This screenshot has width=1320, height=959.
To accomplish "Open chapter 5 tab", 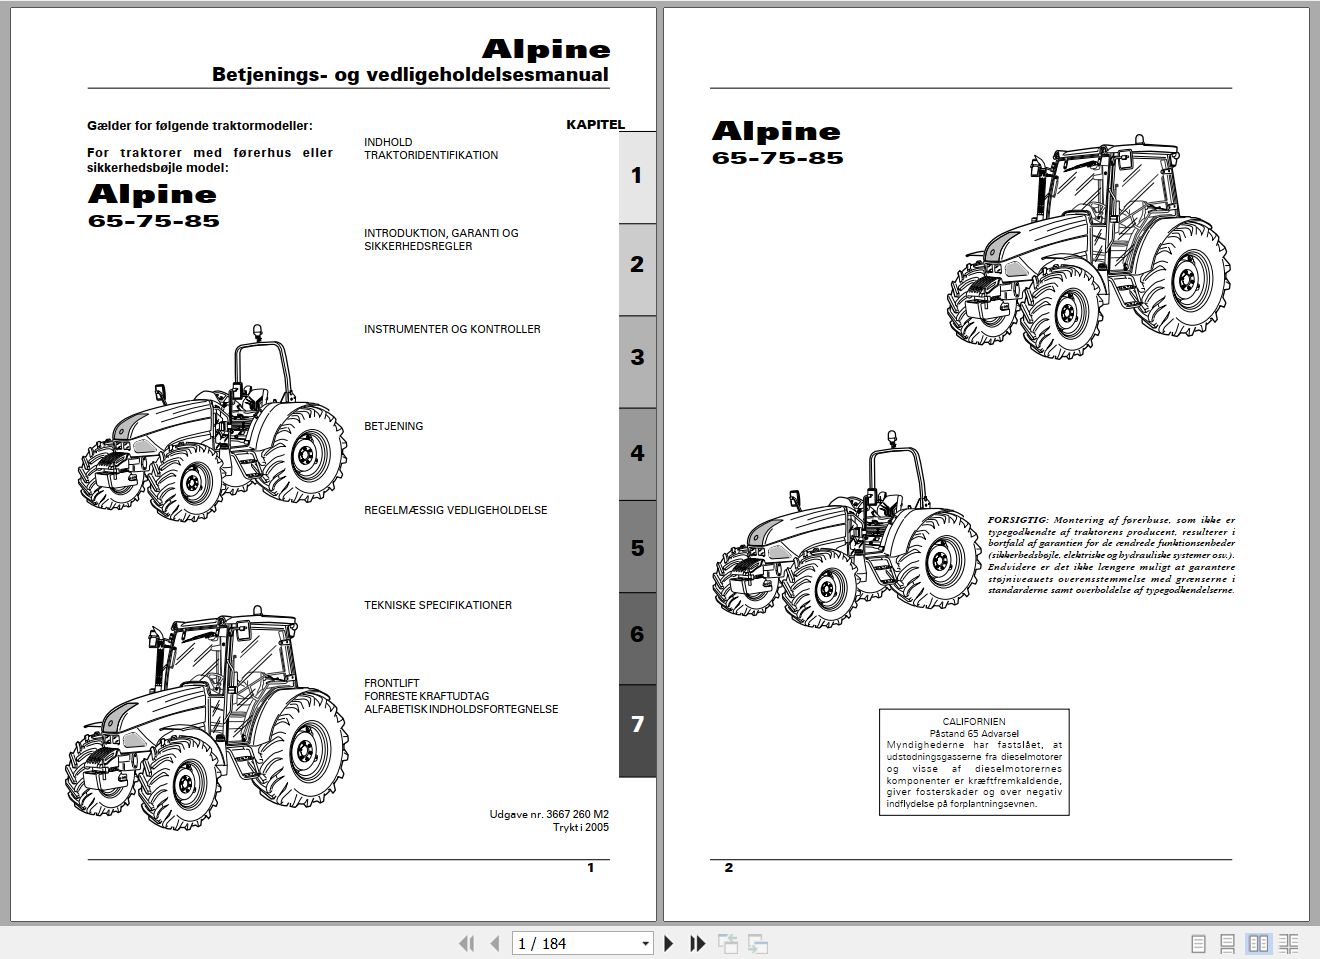I will coord(637,547).
